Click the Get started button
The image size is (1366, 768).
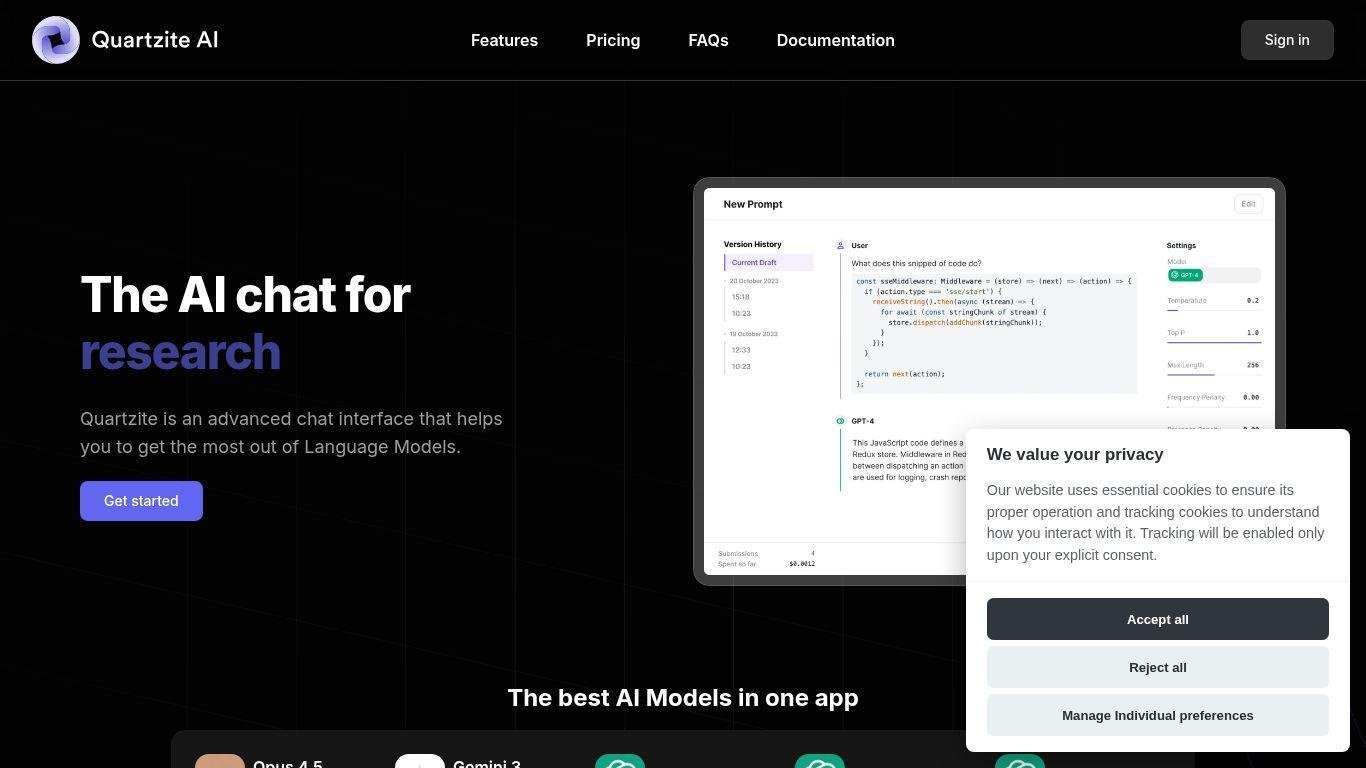(x=141, y=501)
